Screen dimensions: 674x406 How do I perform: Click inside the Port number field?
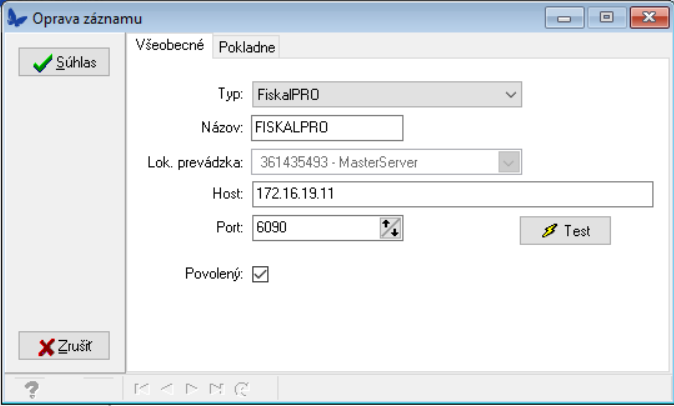click(x=314, y=228)
